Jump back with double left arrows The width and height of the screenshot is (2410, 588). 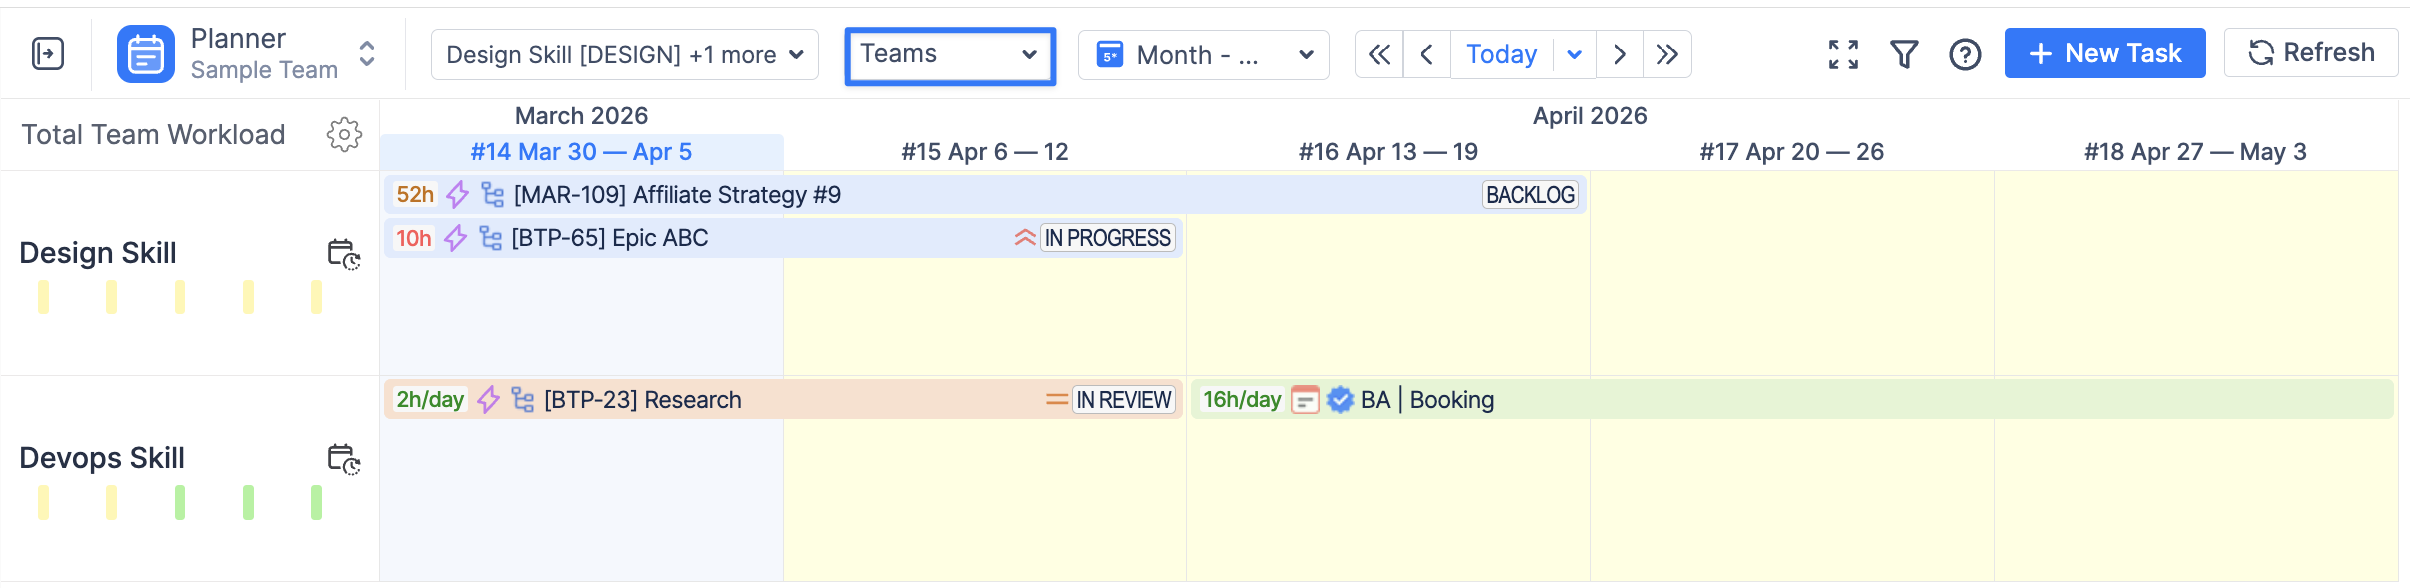point(1379,54)
